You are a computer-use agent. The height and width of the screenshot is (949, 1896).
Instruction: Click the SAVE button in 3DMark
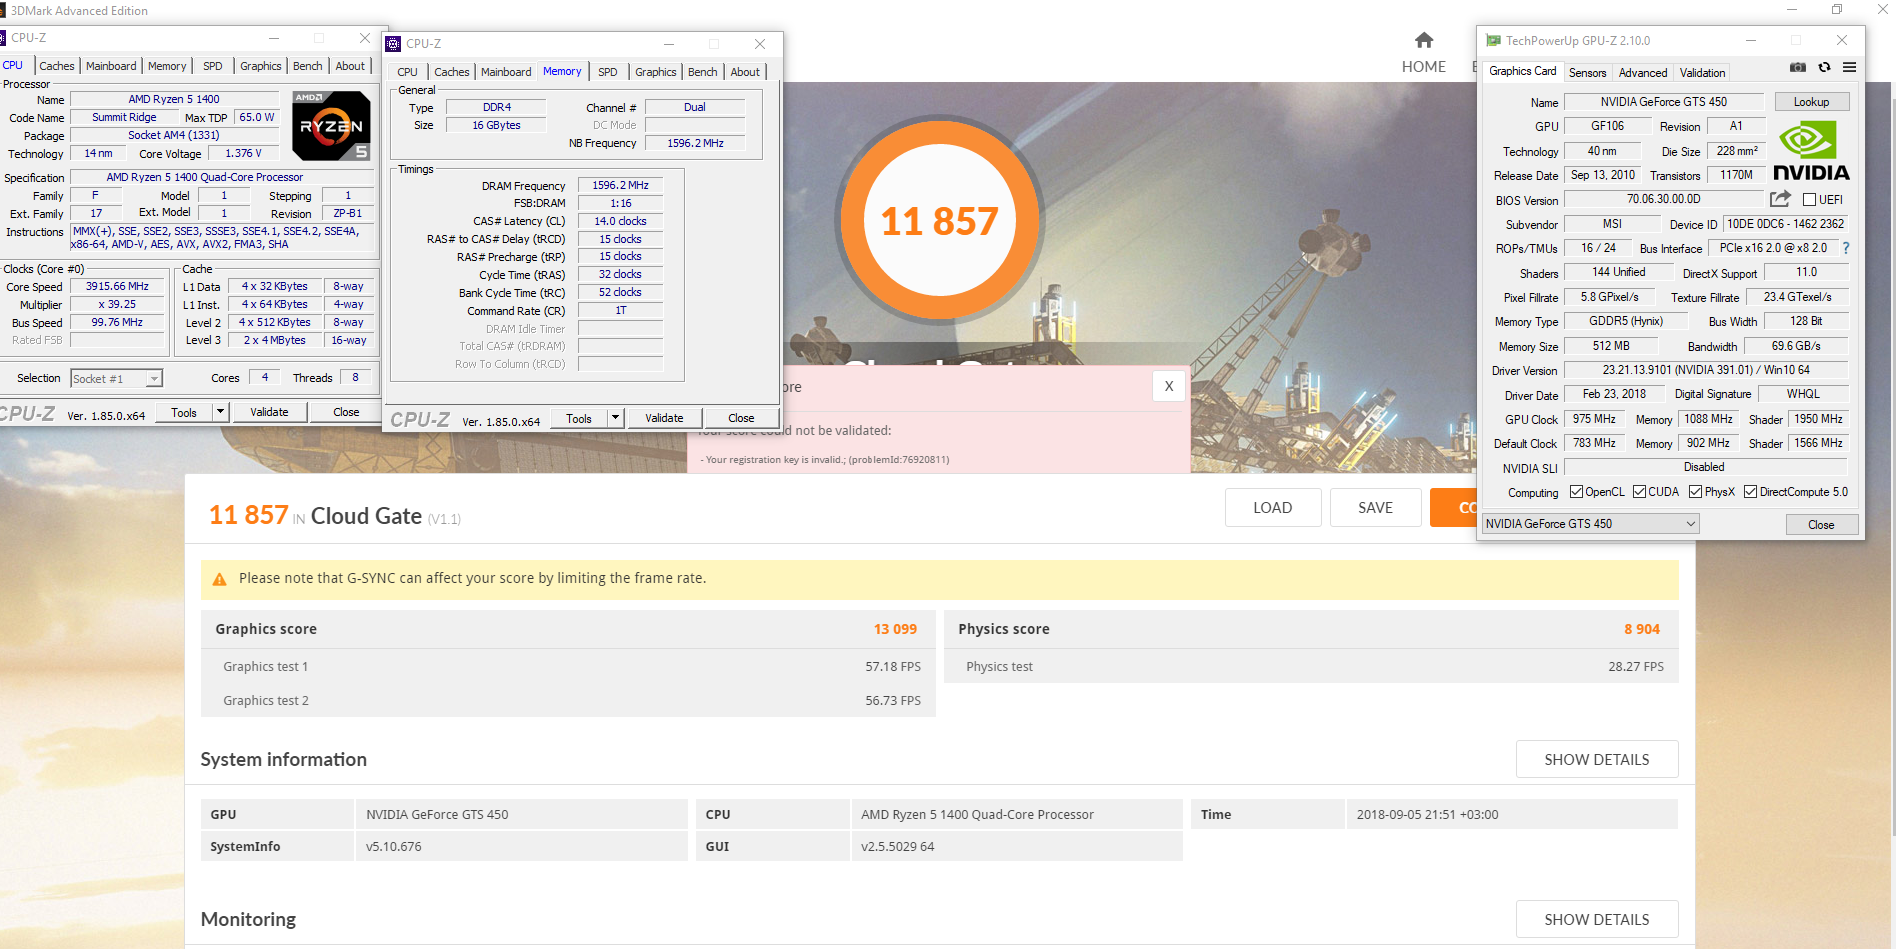[x=1375, y=508]
